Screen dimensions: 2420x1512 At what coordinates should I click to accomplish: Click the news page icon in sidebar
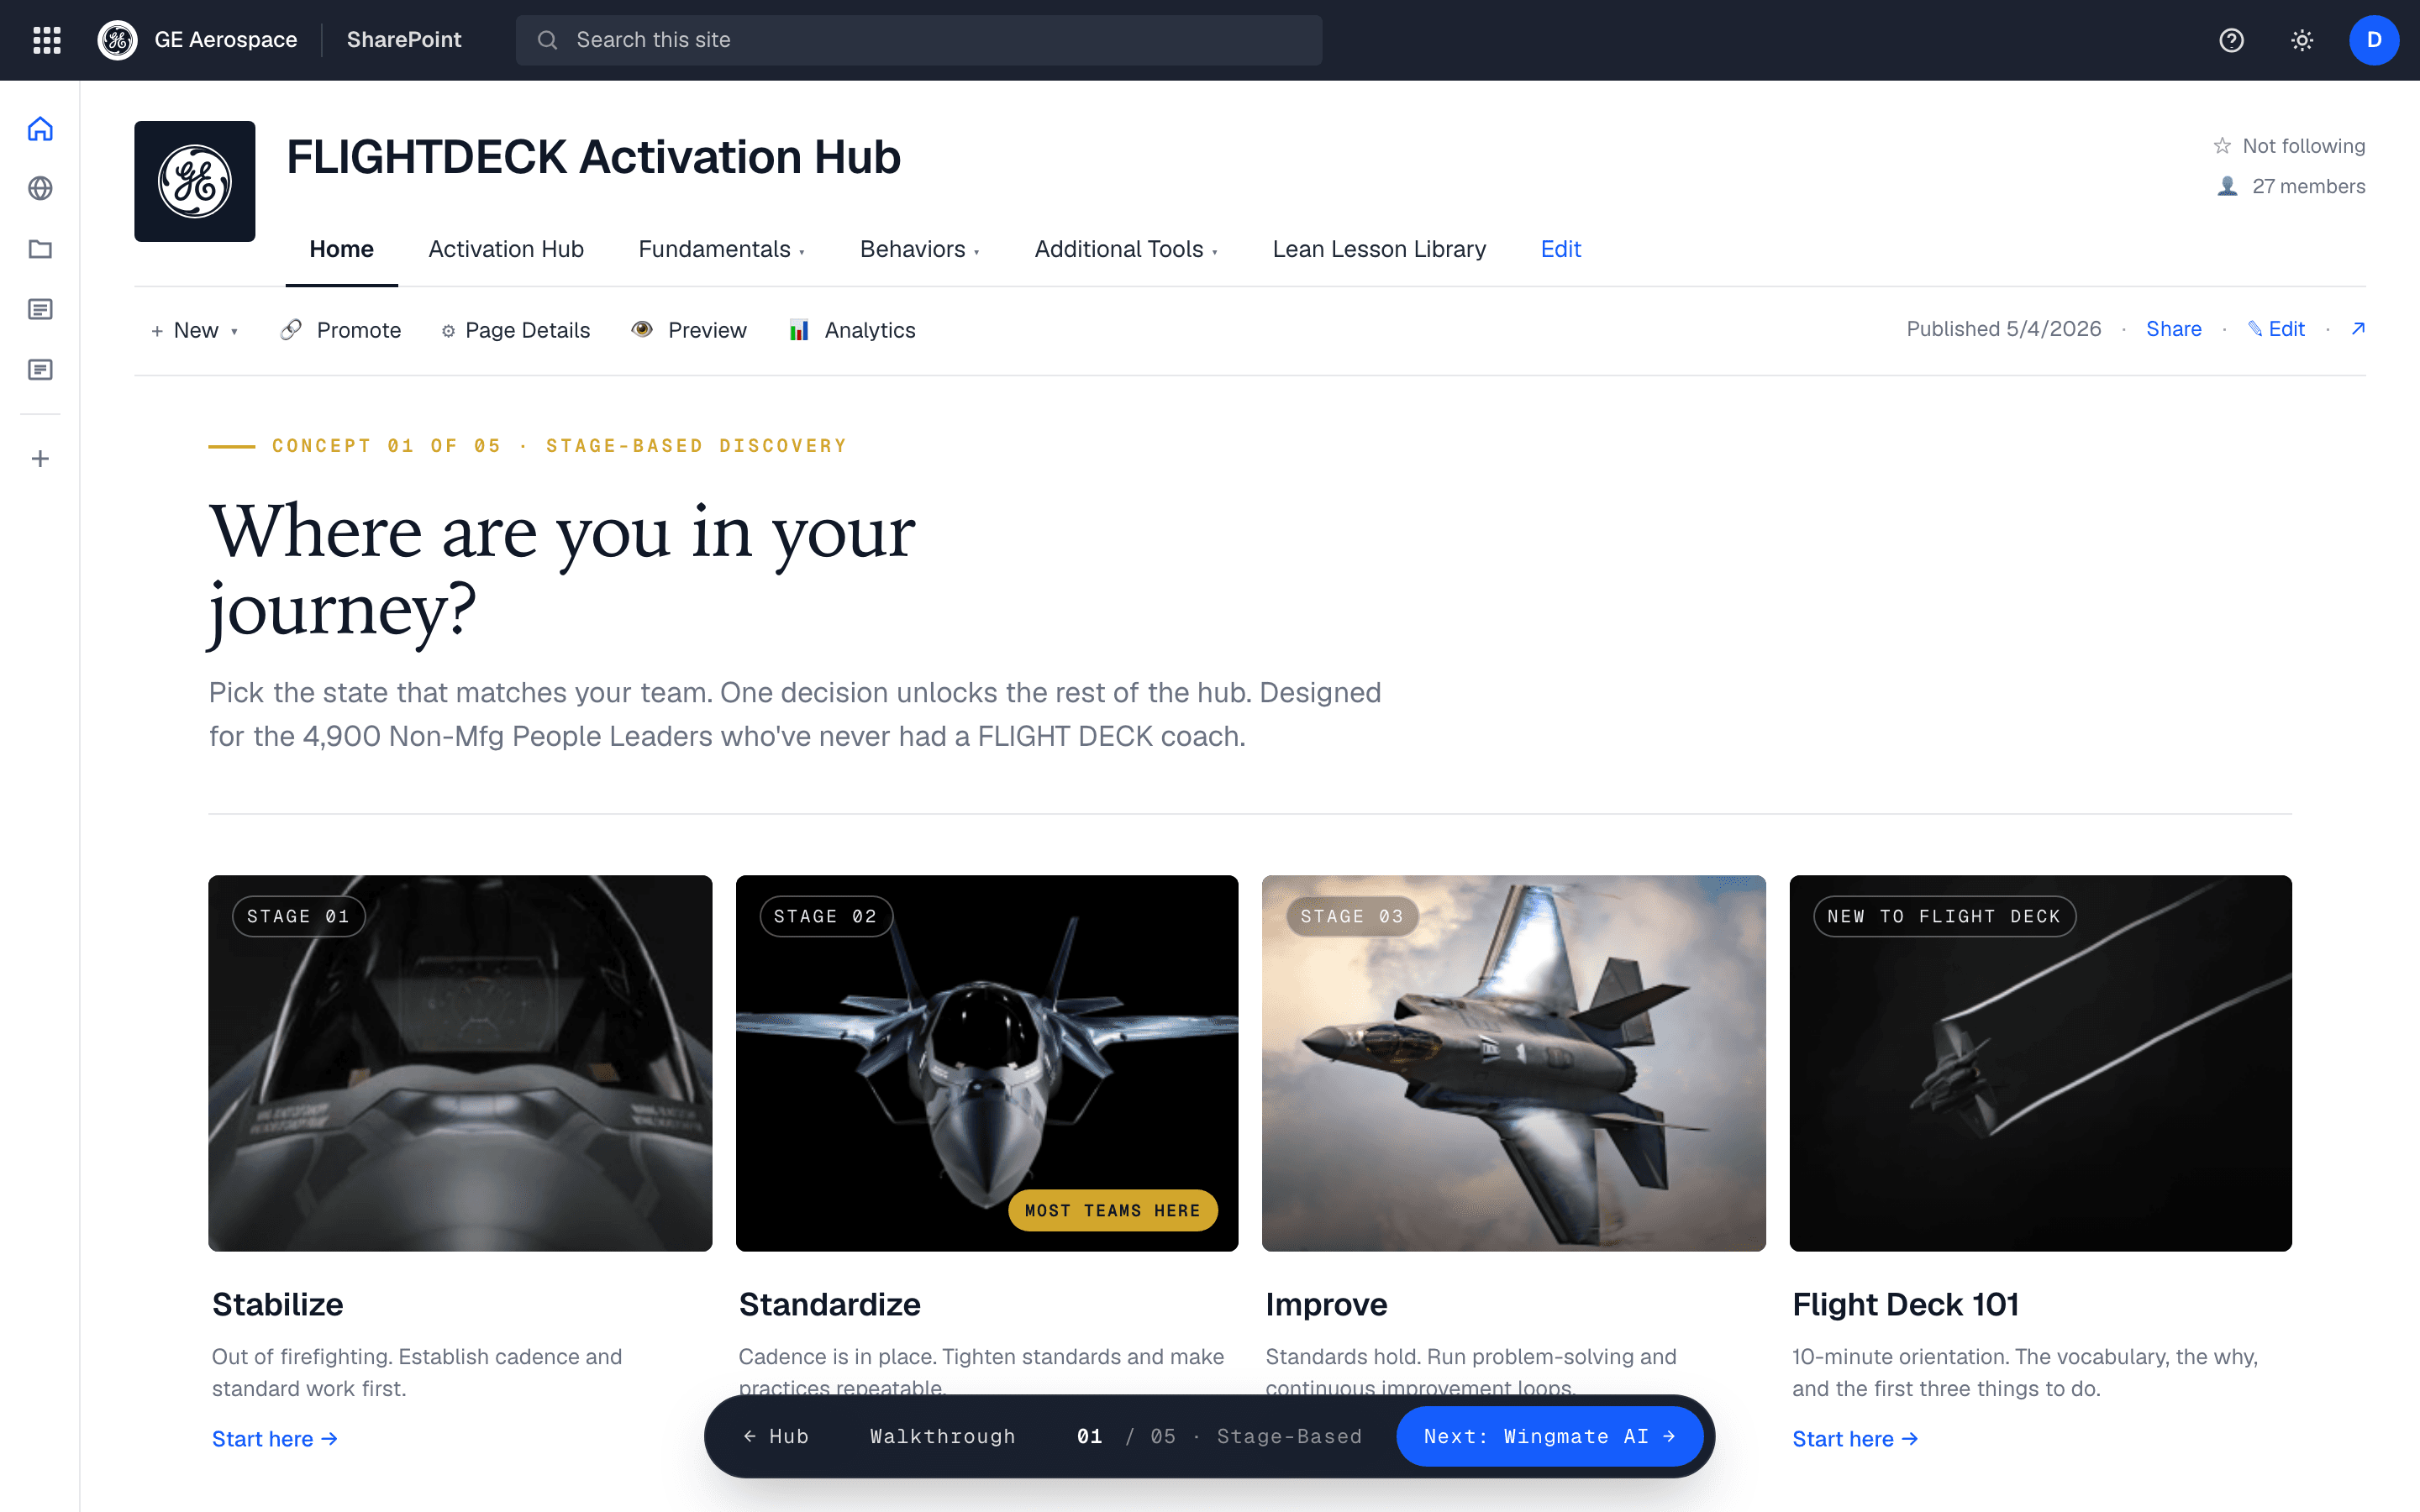pyautogui.click(x=40, y=309)
